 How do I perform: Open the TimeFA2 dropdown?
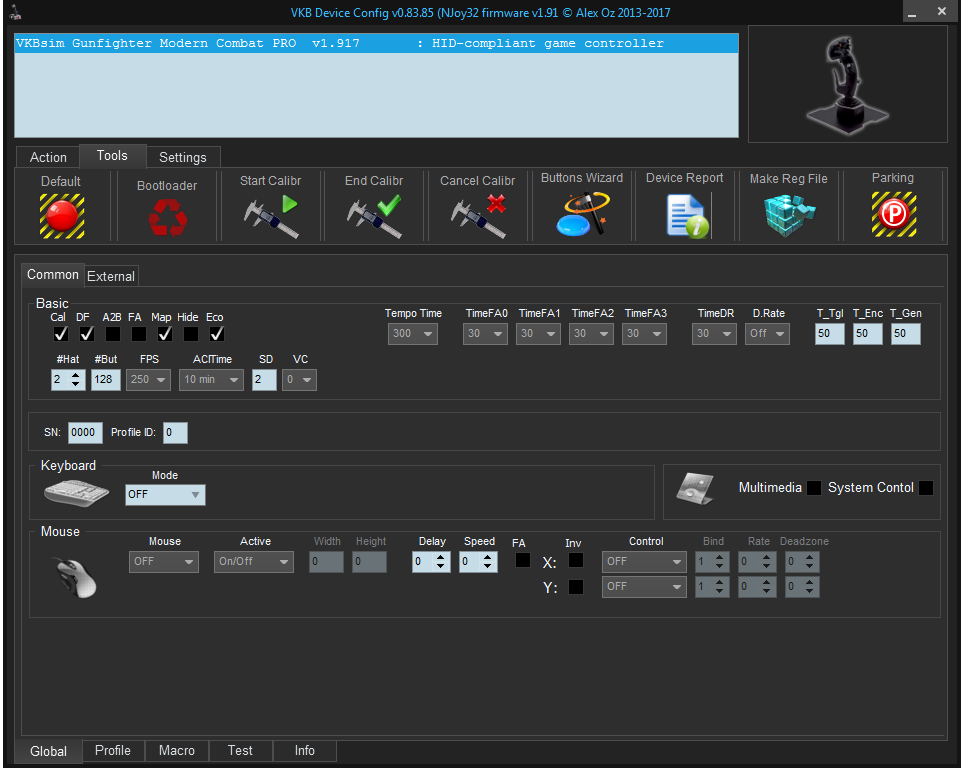(591, 334)
